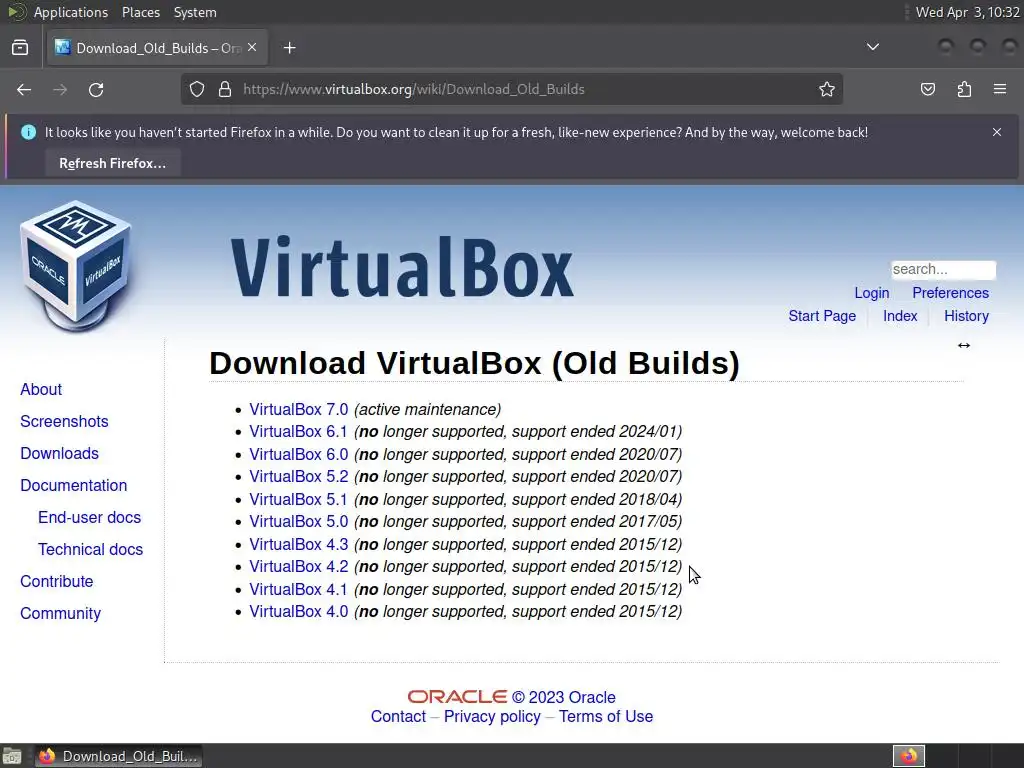Click the text (active maintenance)

coord(428,409)
